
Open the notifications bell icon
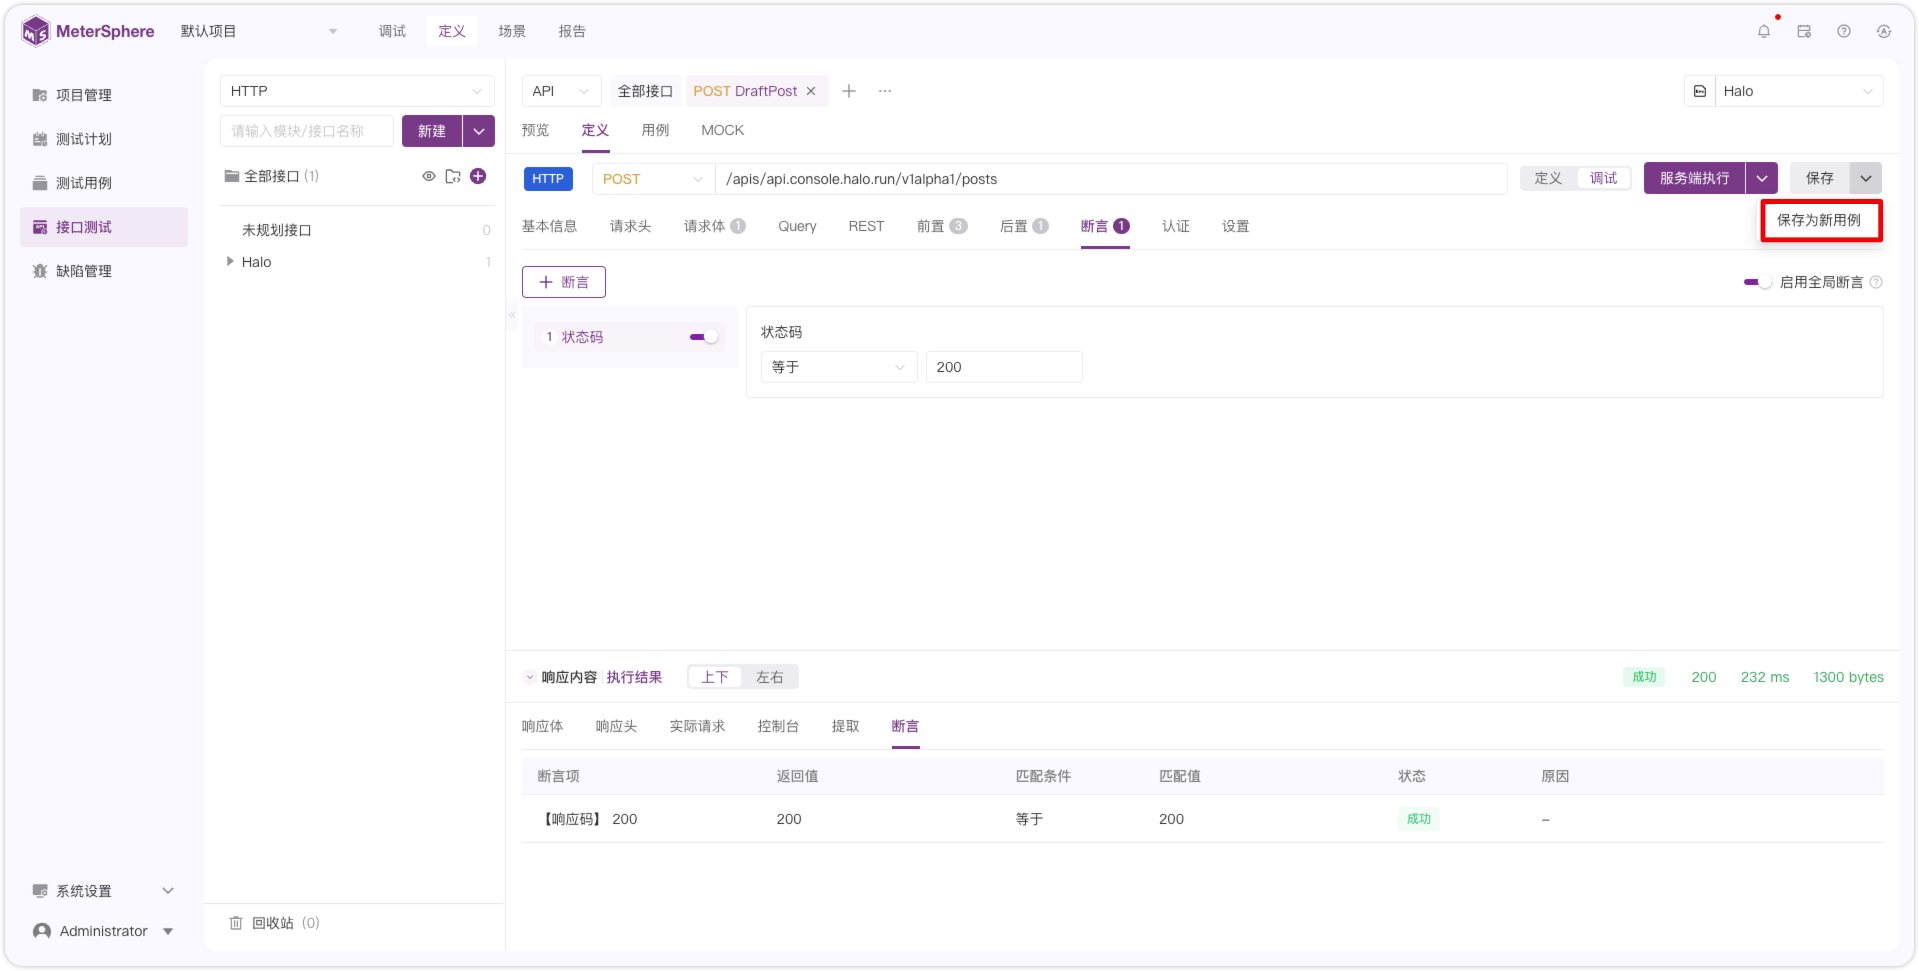tap(1764, 31)
